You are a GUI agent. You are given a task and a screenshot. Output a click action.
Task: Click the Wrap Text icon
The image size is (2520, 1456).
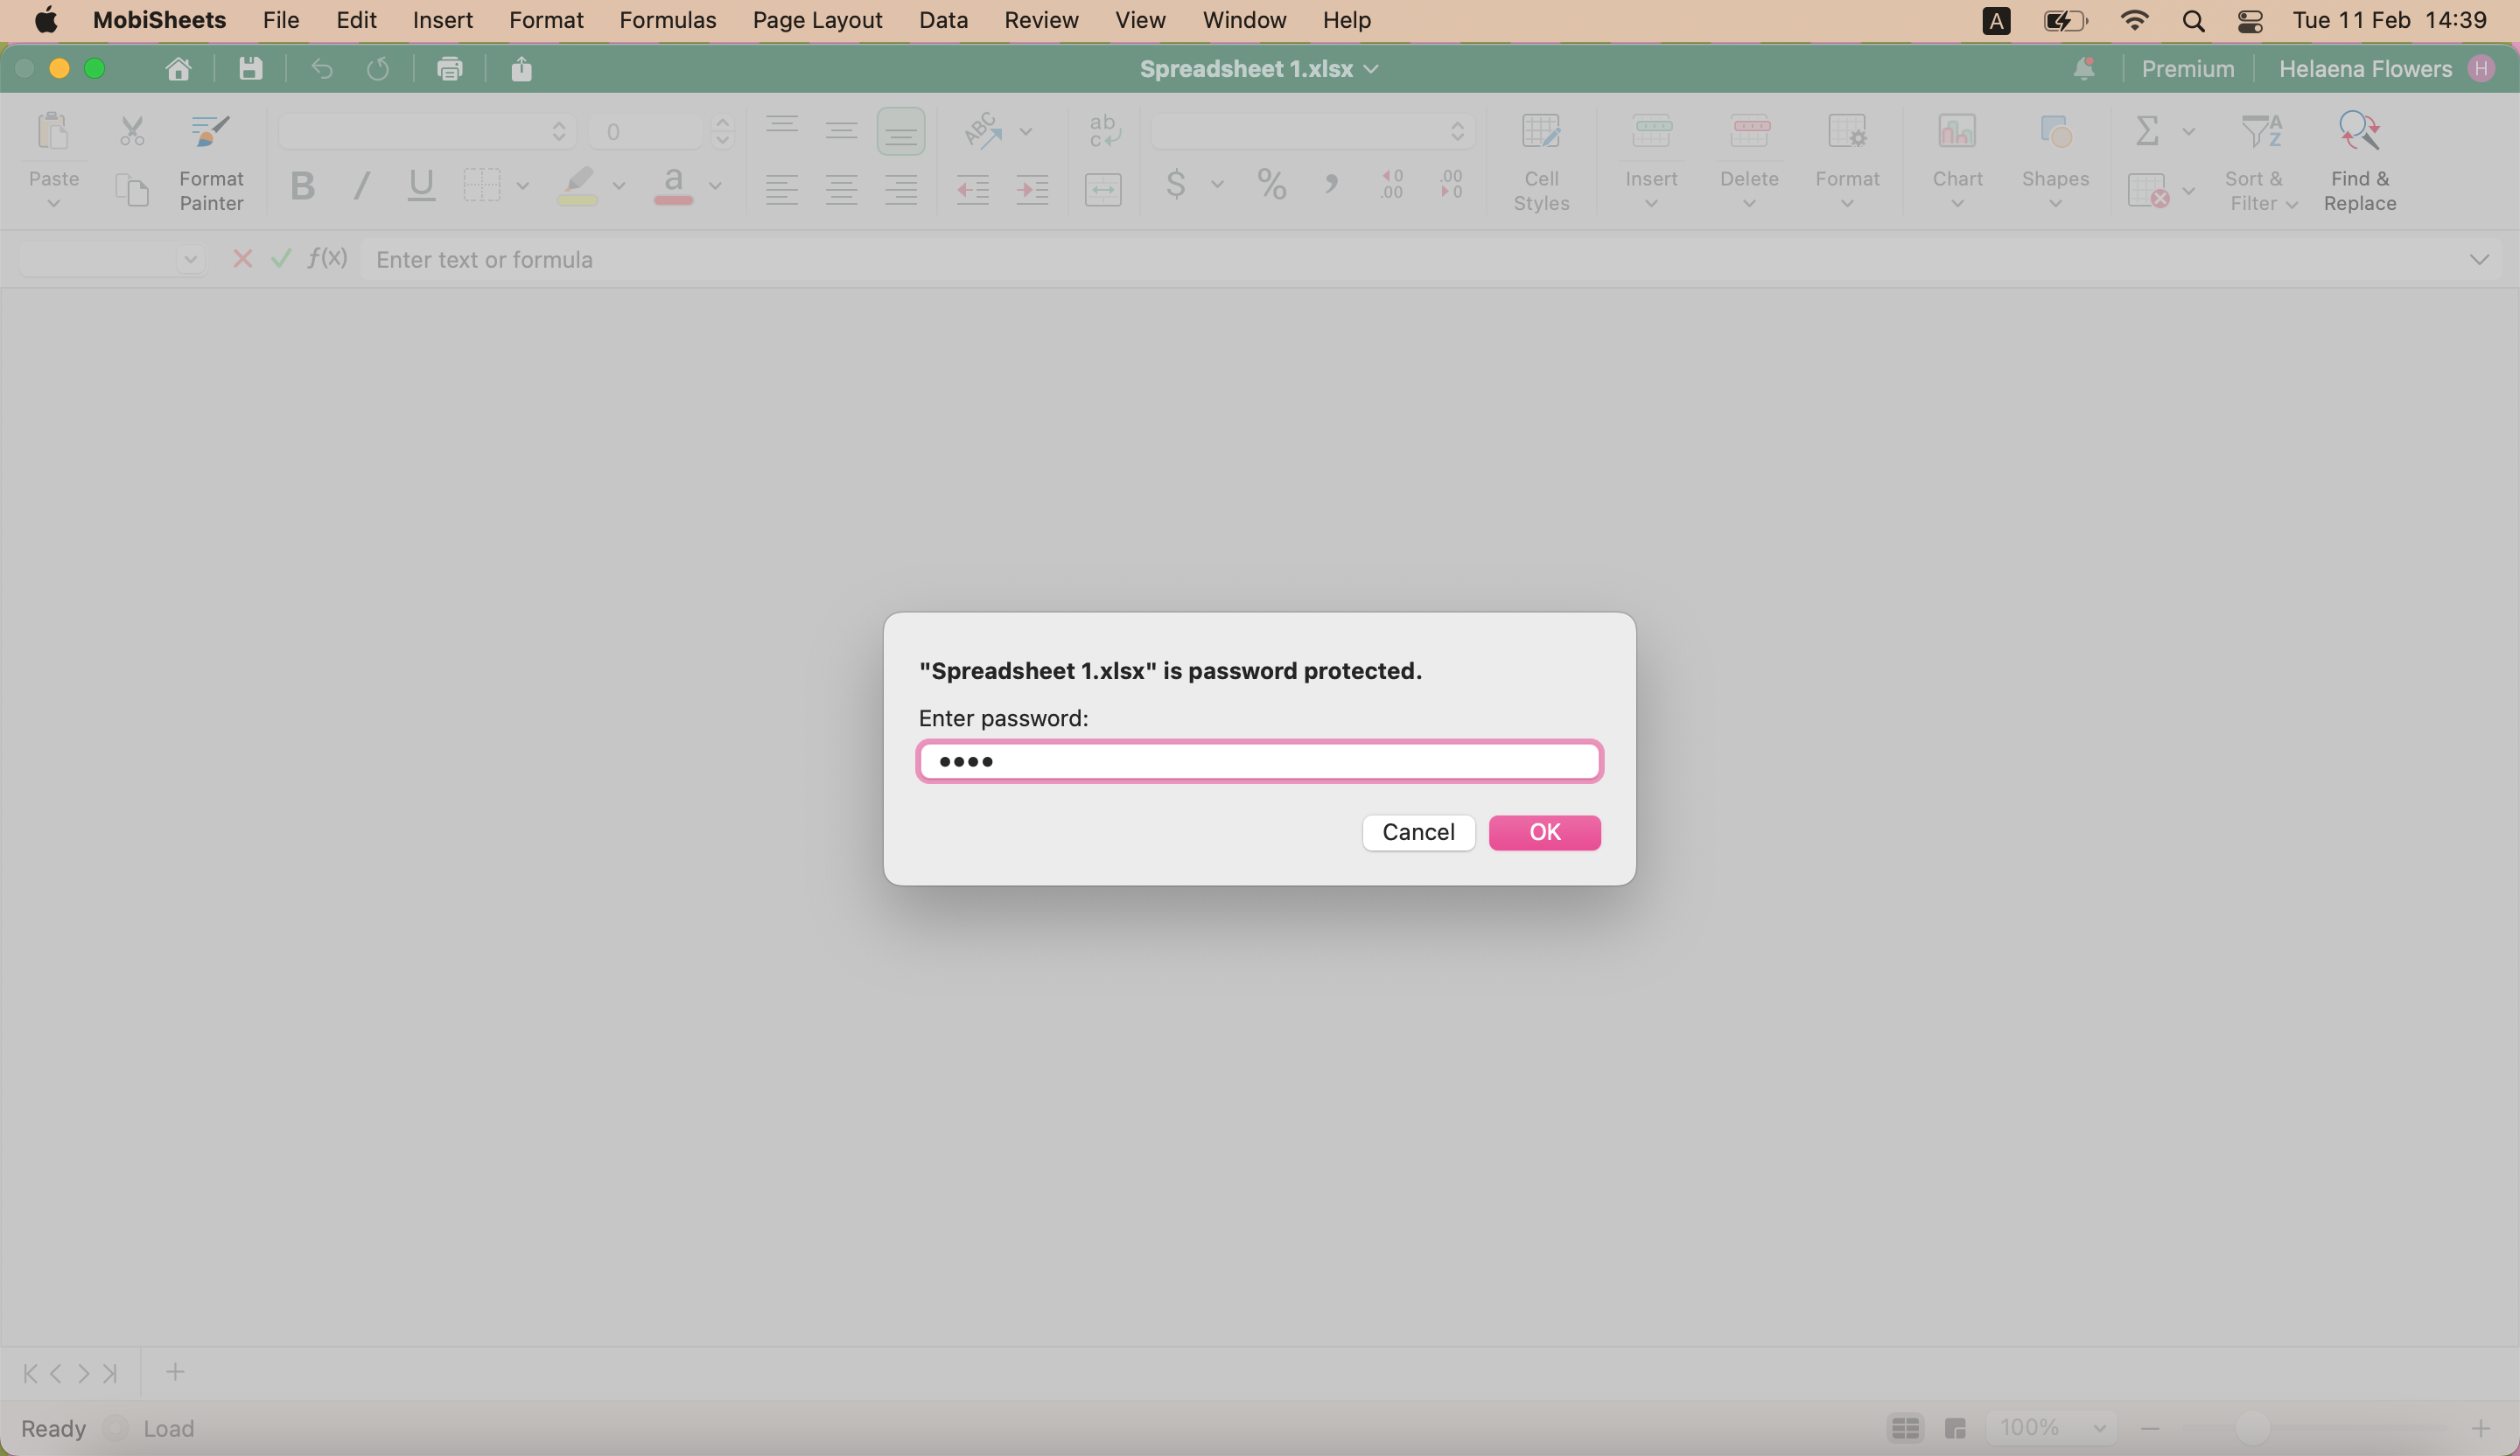(1103, 131)
